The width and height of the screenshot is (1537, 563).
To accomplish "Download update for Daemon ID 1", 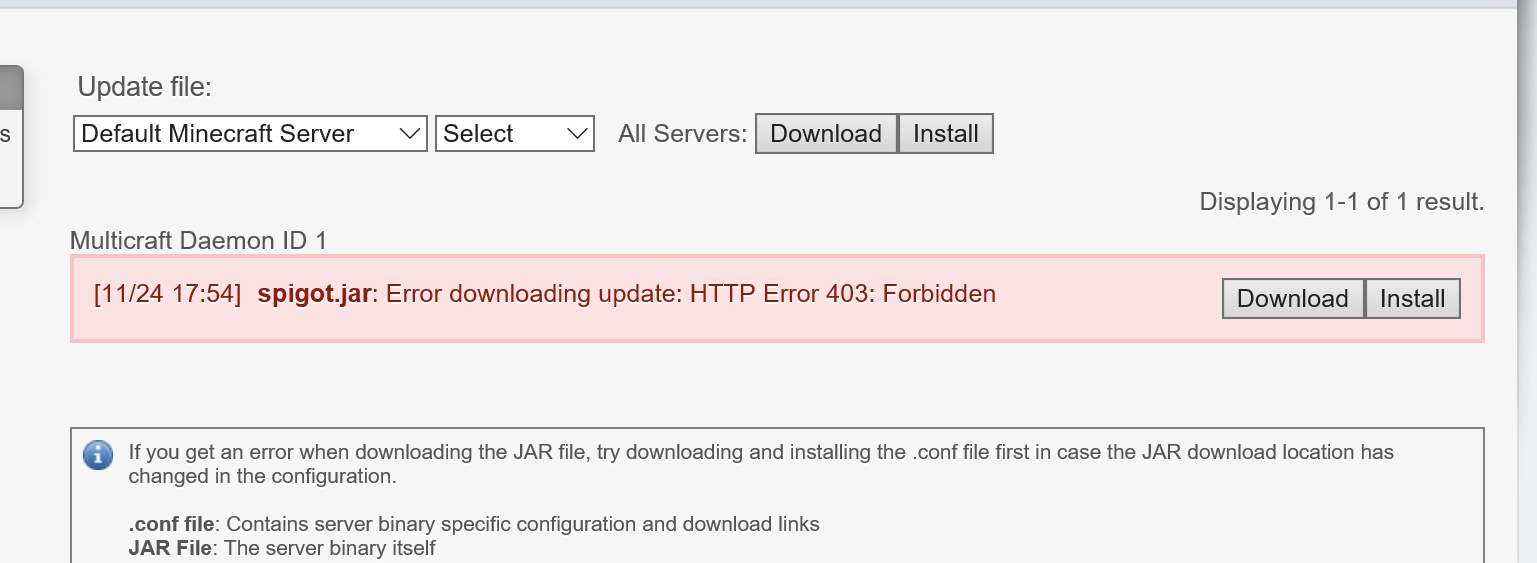I will [1292, 299].
